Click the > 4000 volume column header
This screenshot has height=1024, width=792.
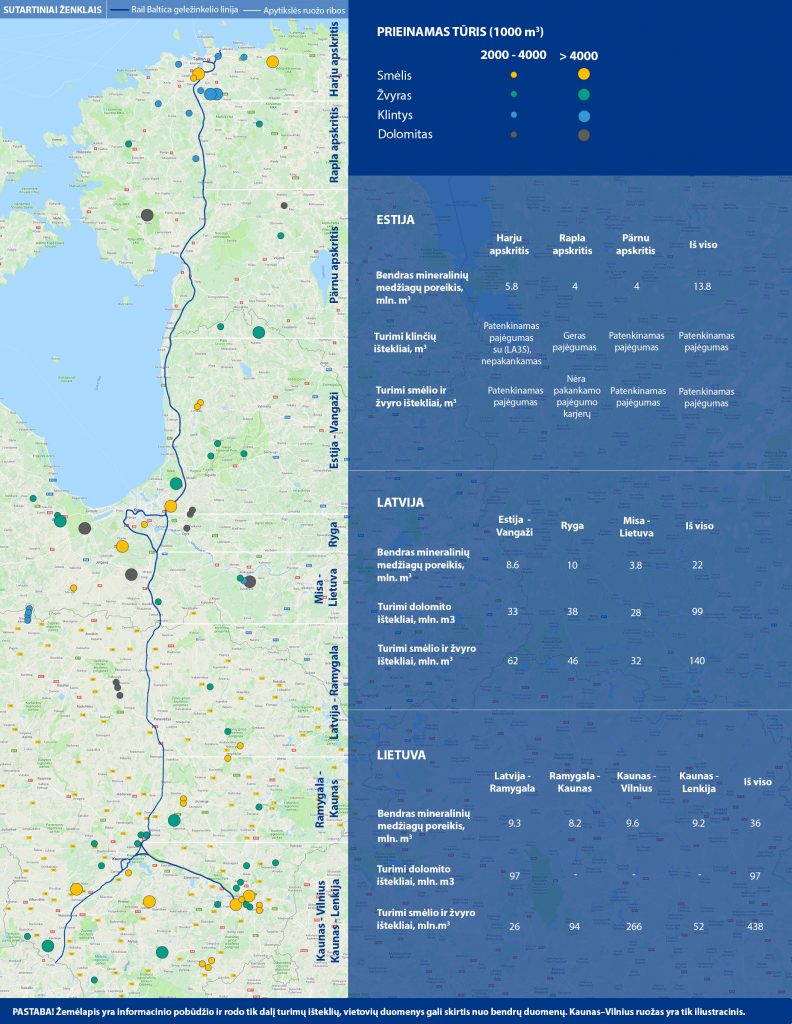[x=578, y=56]
